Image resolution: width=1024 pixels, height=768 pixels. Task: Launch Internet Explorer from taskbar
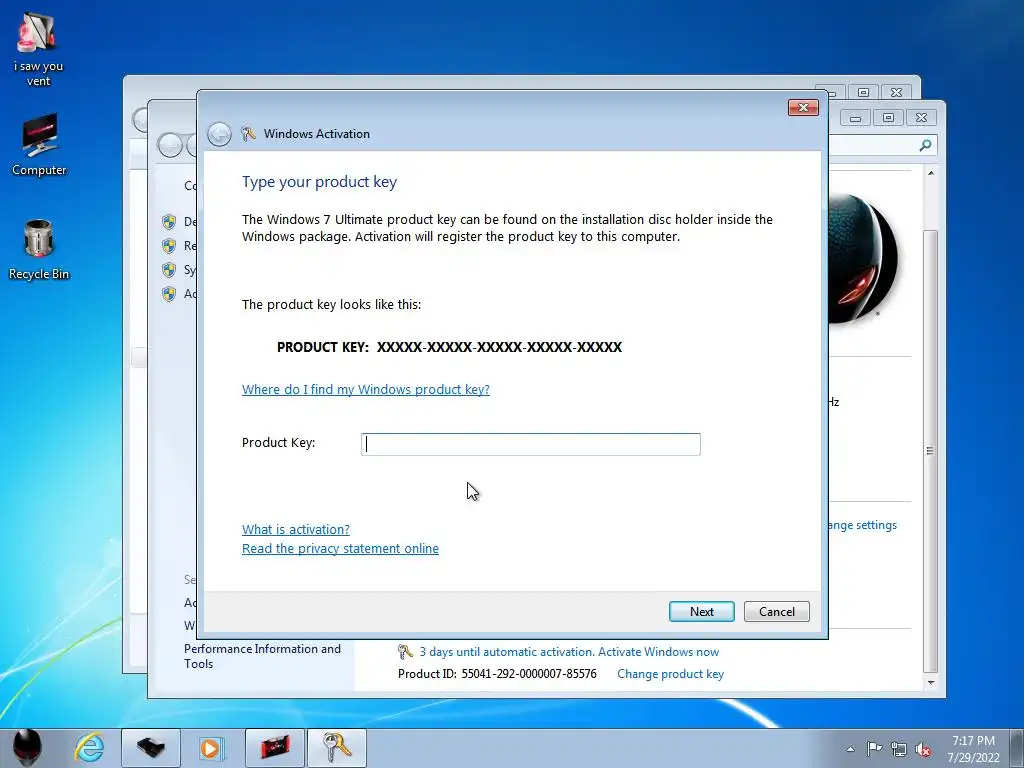point(89,748)
